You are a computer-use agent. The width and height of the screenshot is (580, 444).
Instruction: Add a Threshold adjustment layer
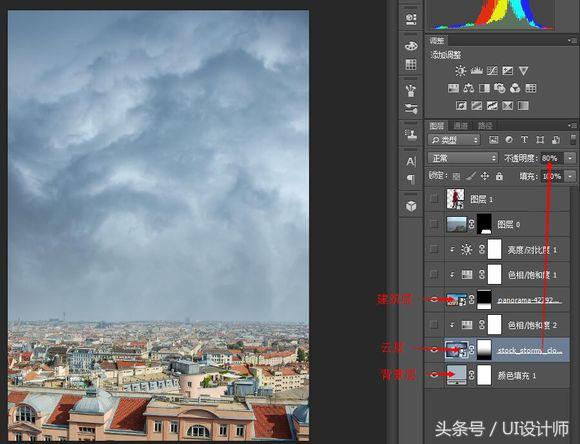coord(492,106)
